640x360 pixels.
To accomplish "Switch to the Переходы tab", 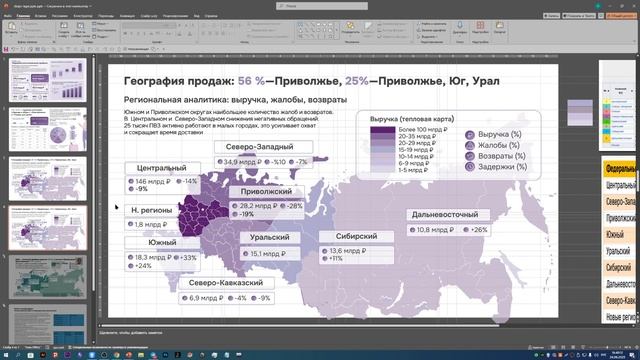I will 106,16.
